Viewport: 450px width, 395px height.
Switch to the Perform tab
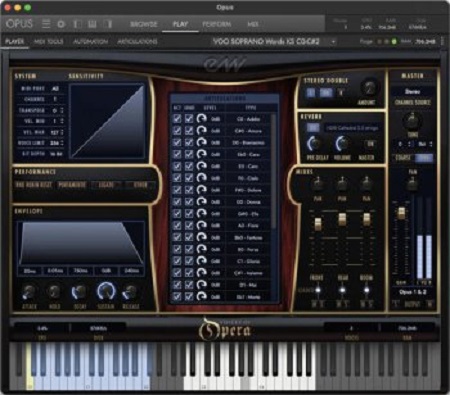(217, 24)
